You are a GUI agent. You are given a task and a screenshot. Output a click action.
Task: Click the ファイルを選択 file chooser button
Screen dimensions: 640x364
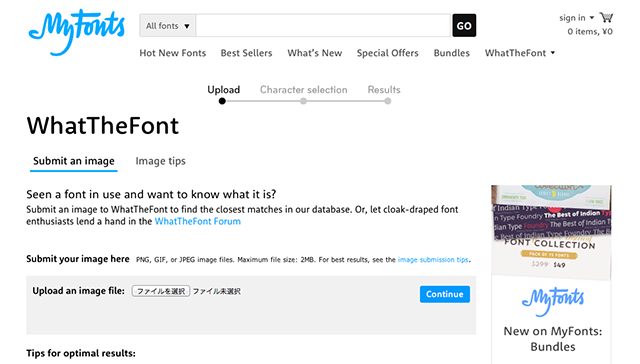[161, 291]
